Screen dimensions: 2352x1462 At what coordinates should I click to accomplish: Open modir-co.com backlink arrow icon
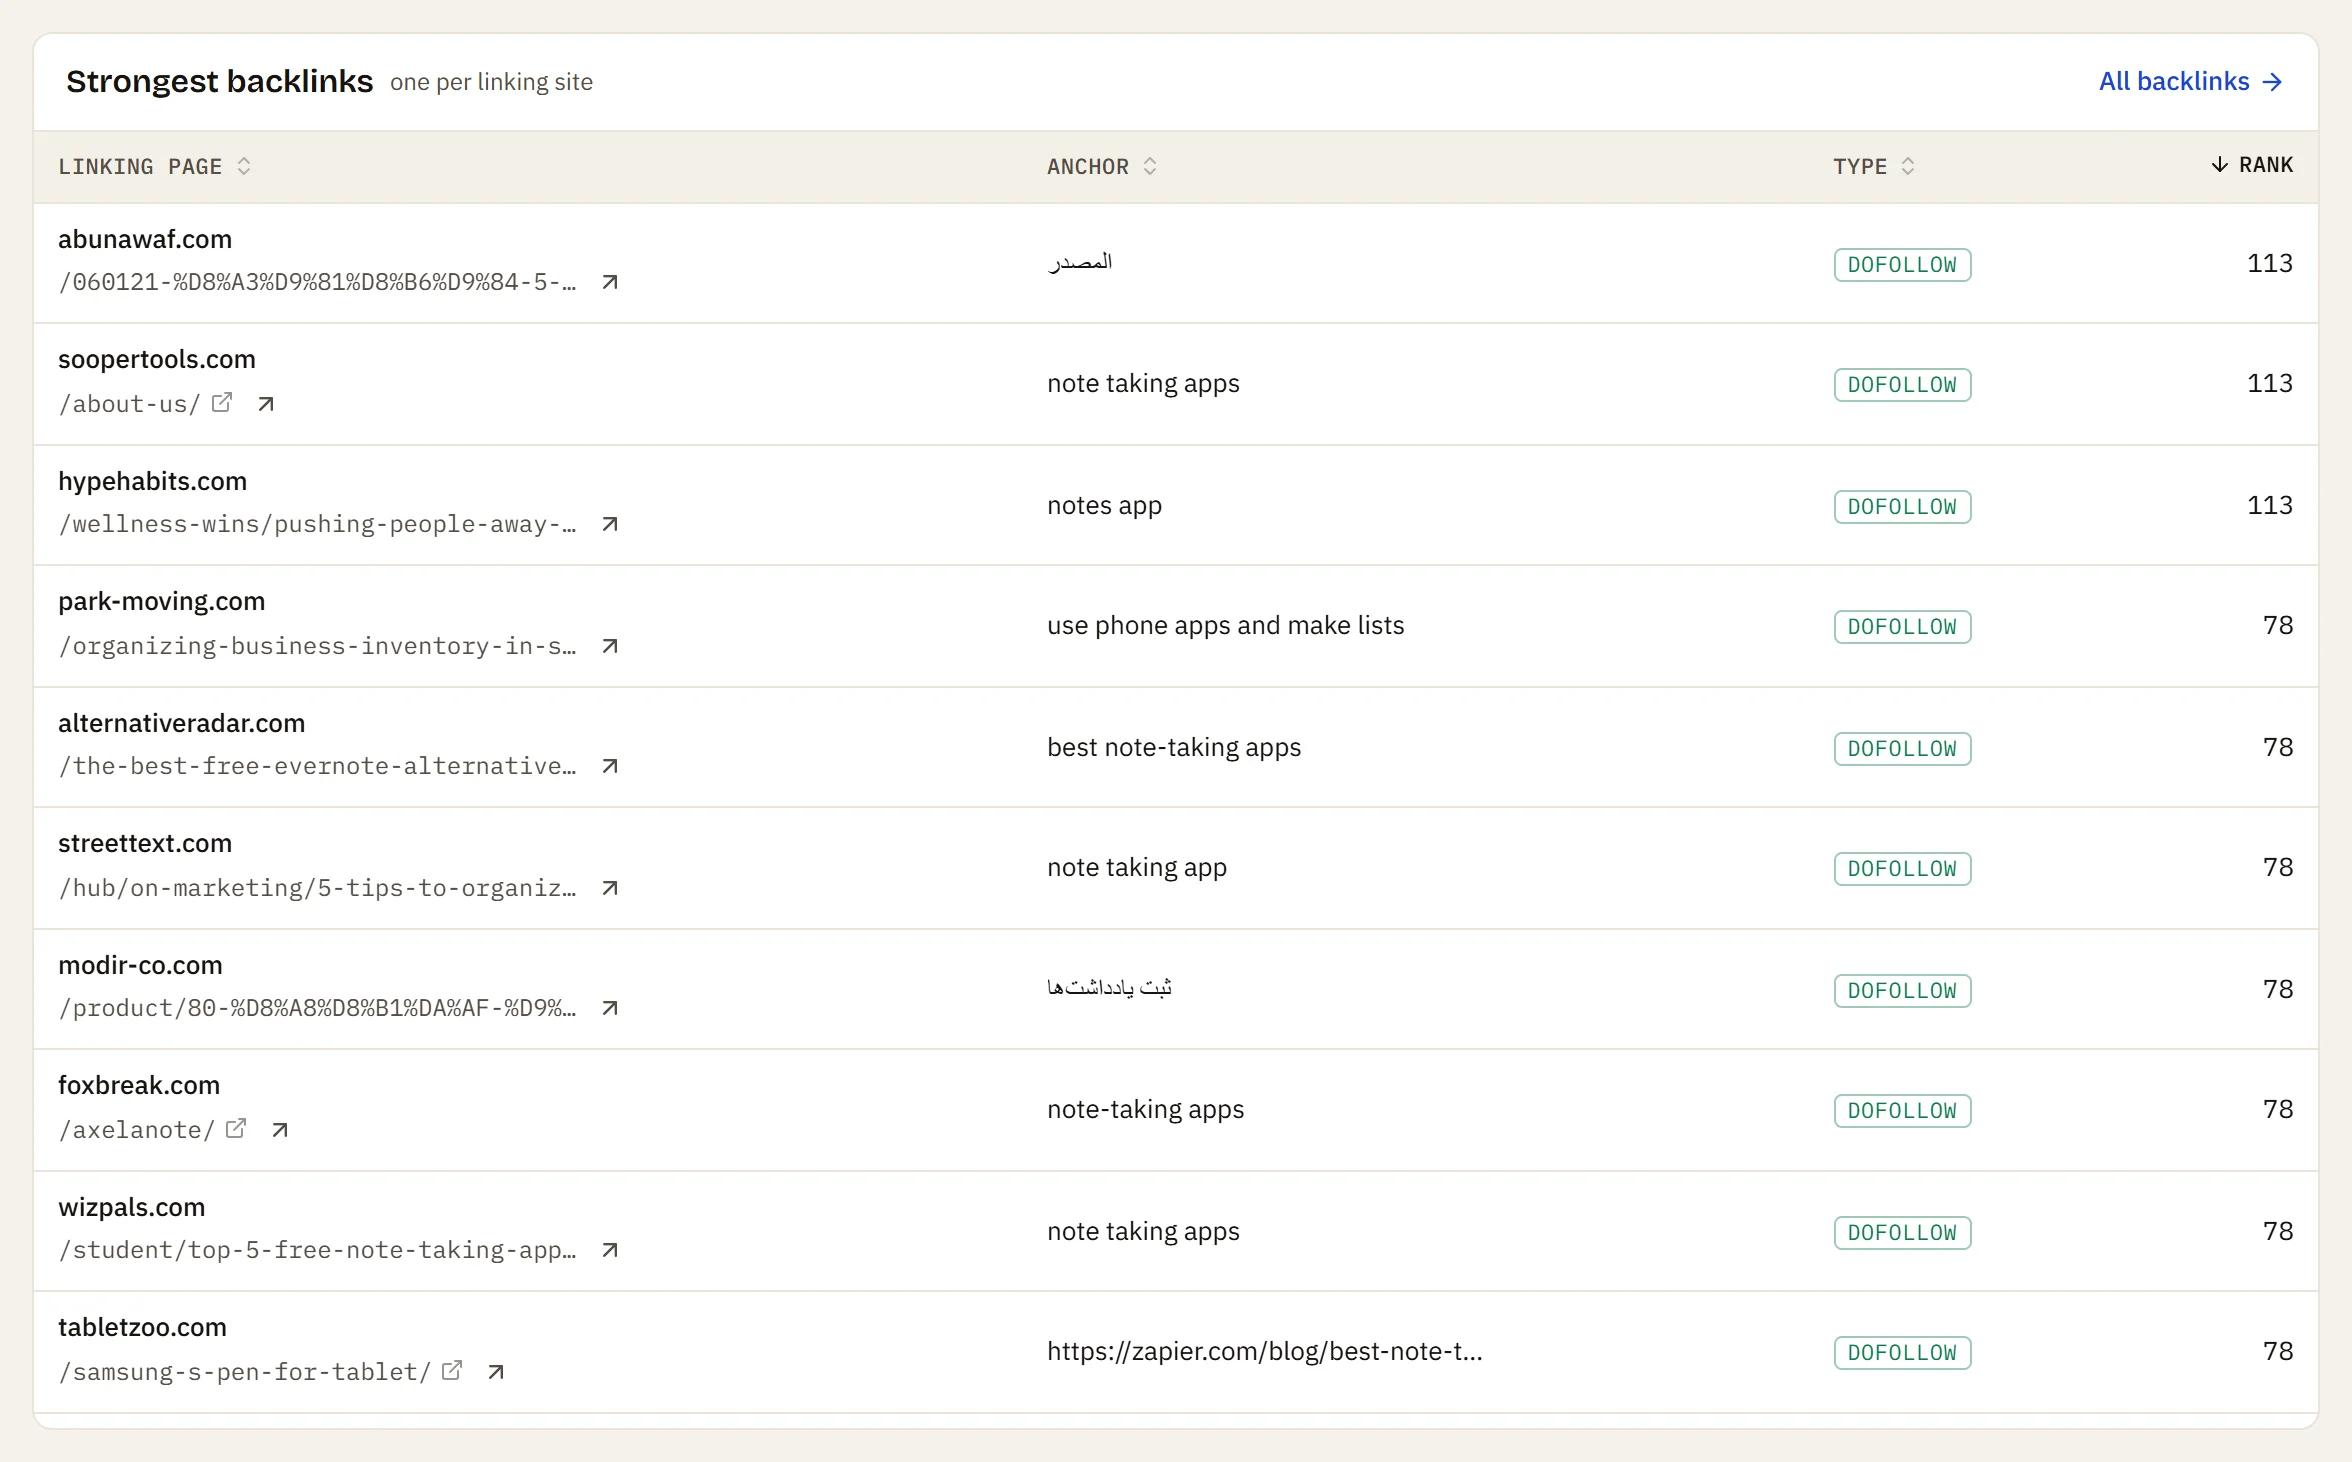tap(610, 1008)
